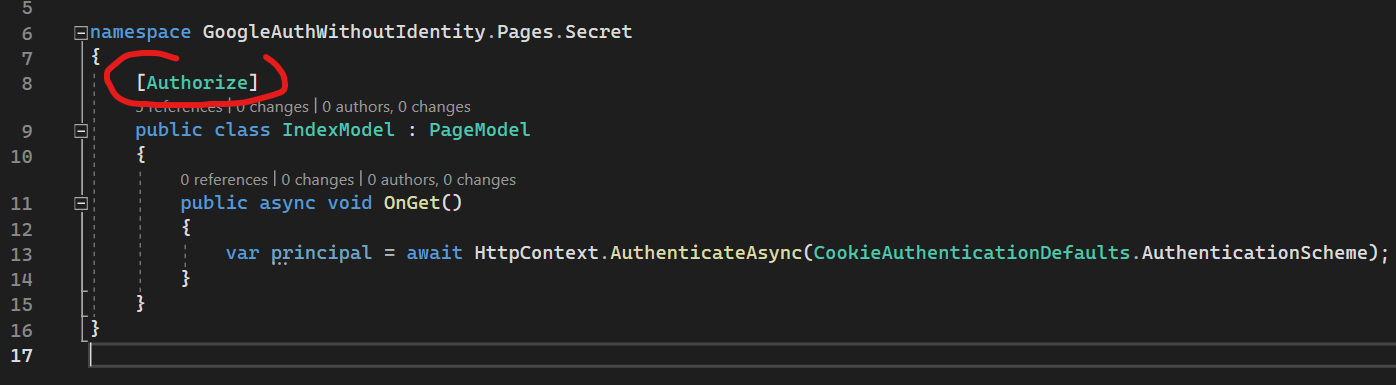Place cursor on the principal variable
This screenshot has height=385, width=1396.
coord(321,252)
